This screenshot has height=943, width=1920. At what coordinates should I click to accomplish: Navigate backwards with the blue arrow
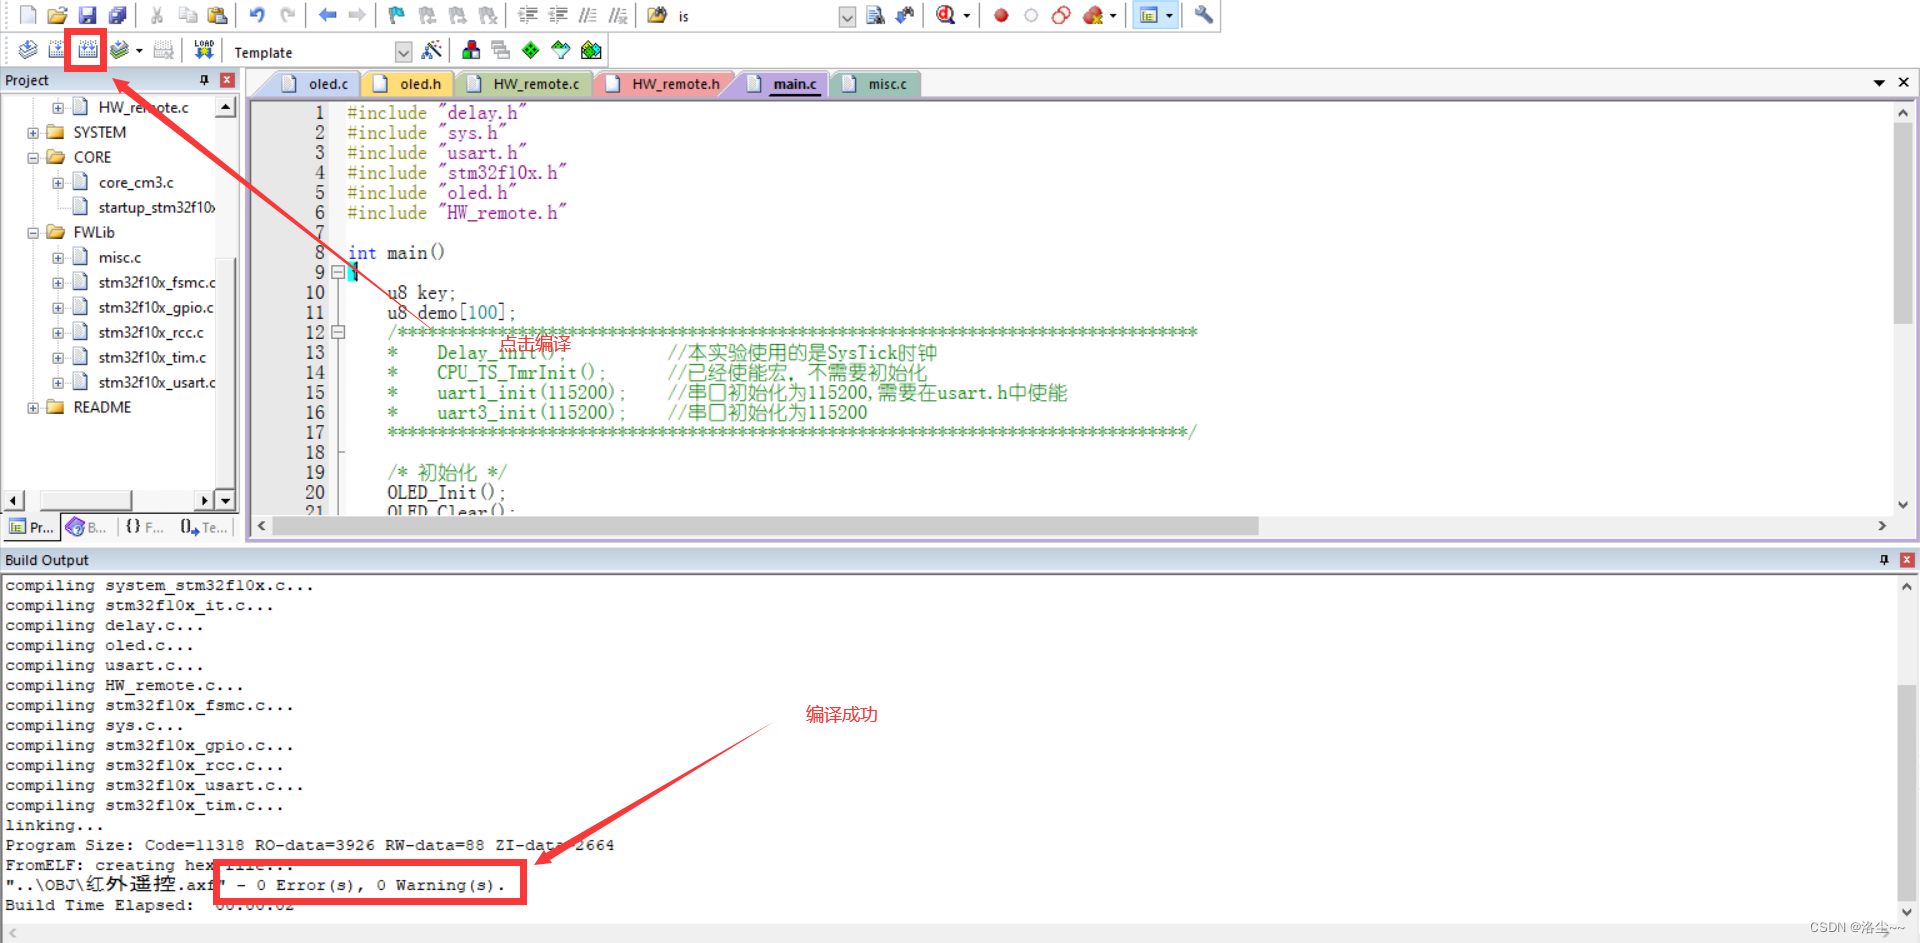coord(327,15)
